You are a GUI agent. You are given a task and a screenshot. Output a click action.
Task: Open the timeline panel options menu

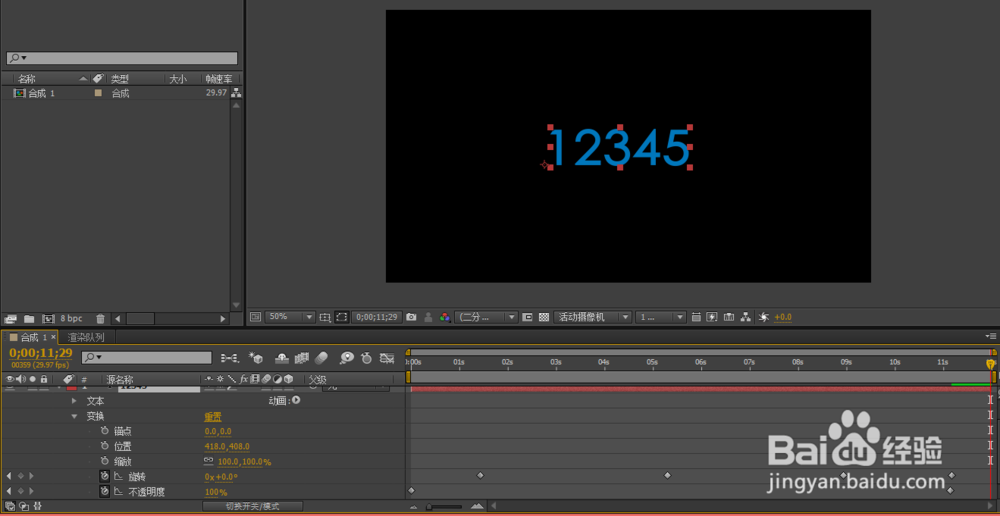pos(991,336)
